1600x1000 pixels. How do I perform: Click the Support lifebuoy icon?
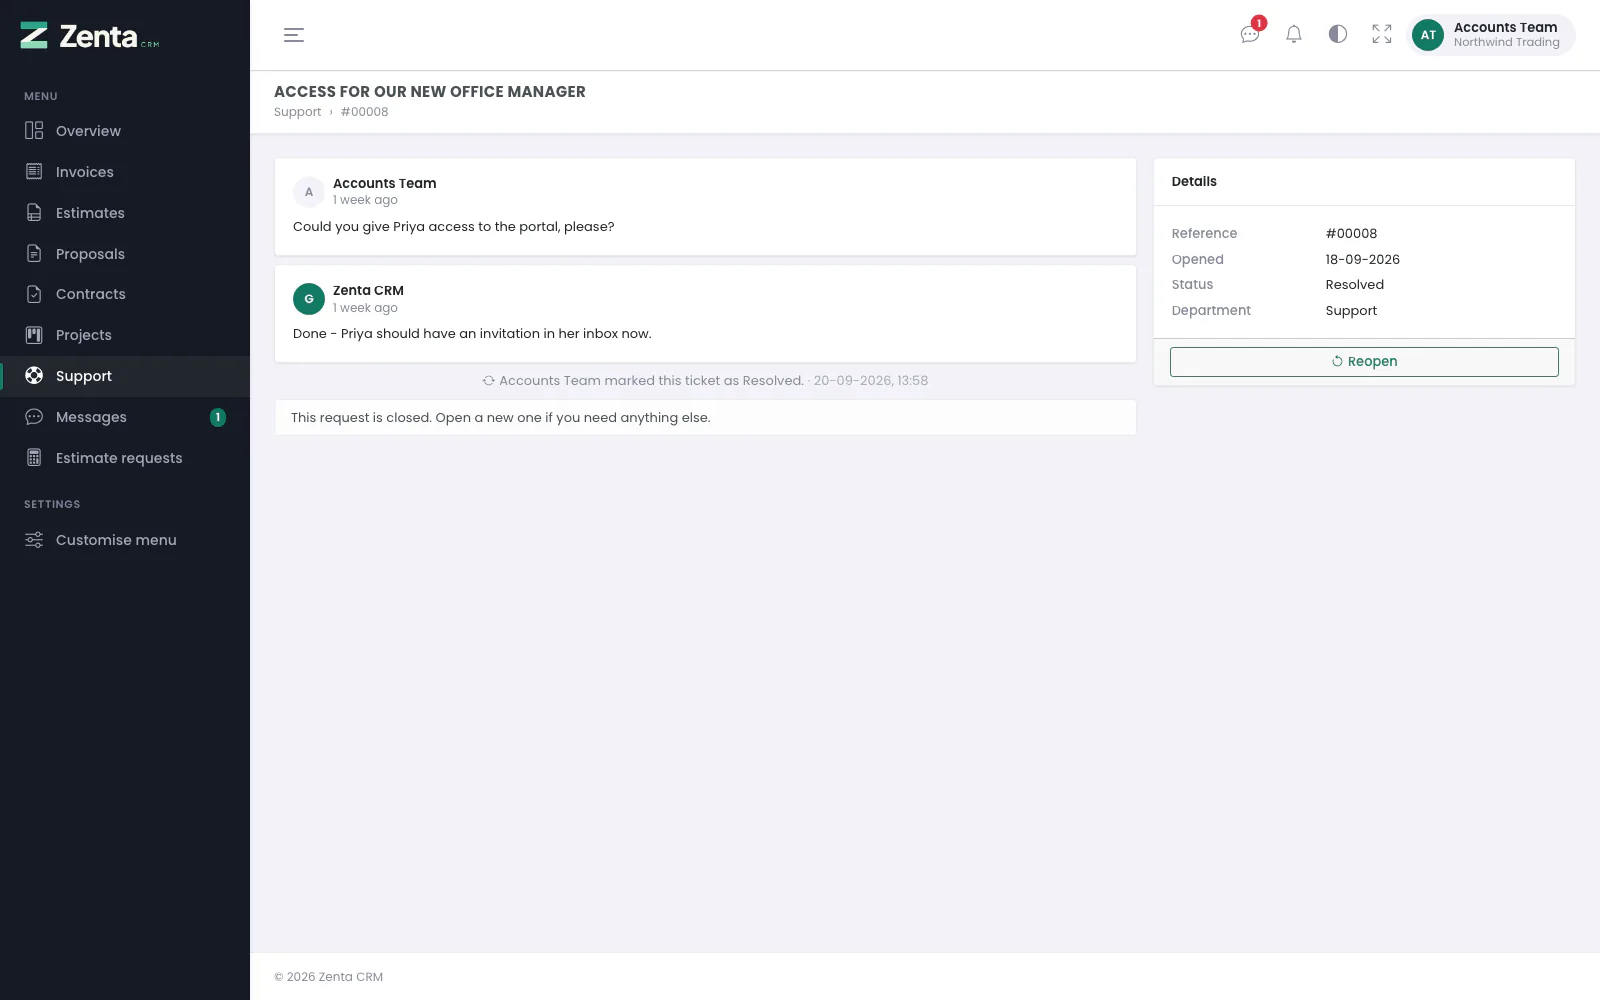pyautogui.click(x=34, y=376)
